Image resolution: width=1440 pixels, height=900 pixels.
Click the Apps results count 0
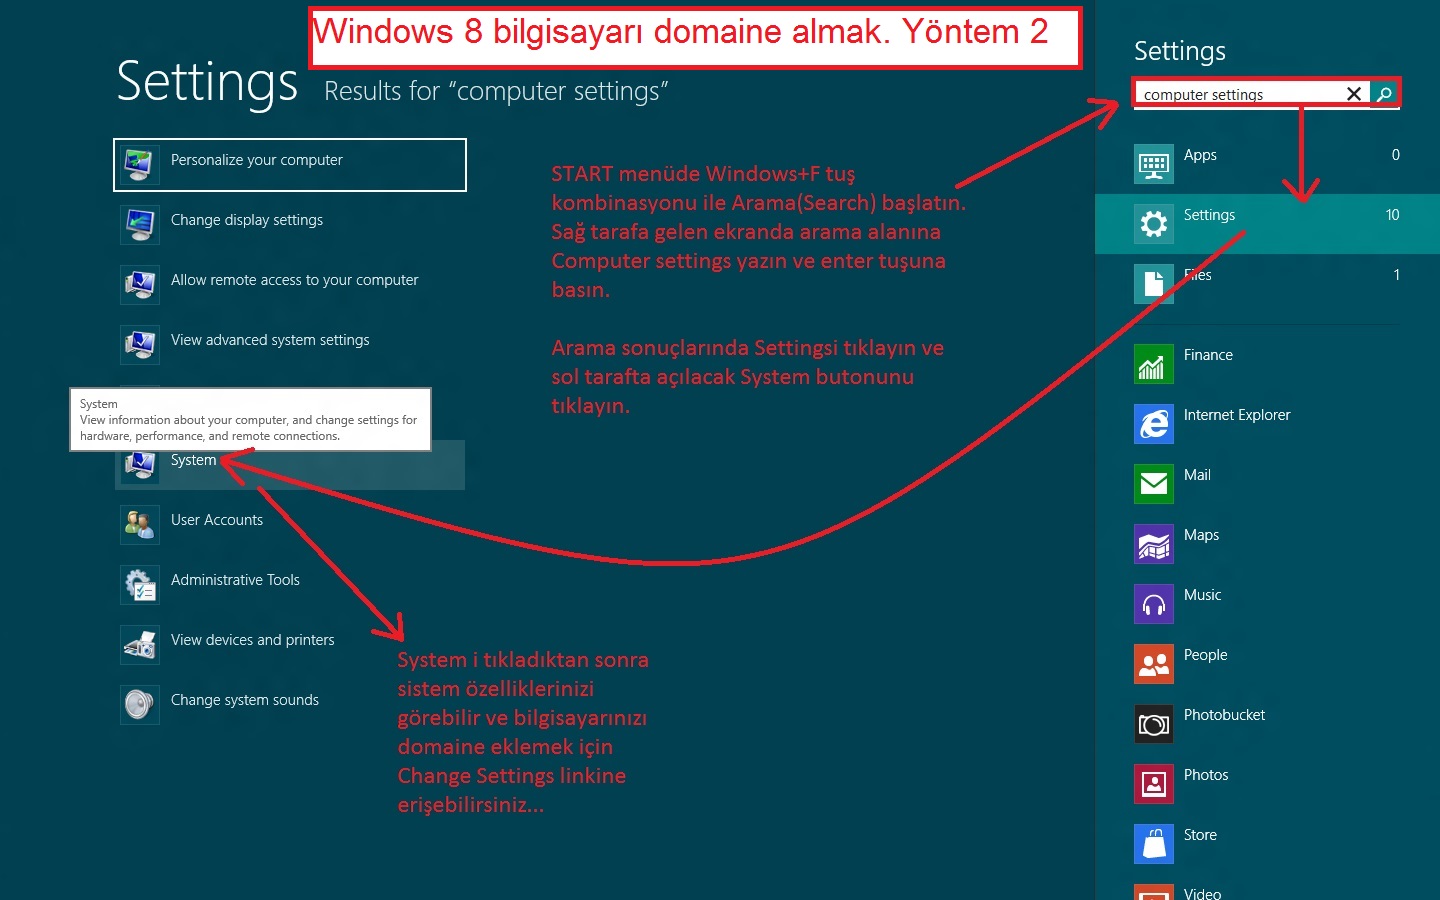coord(1395,155)
